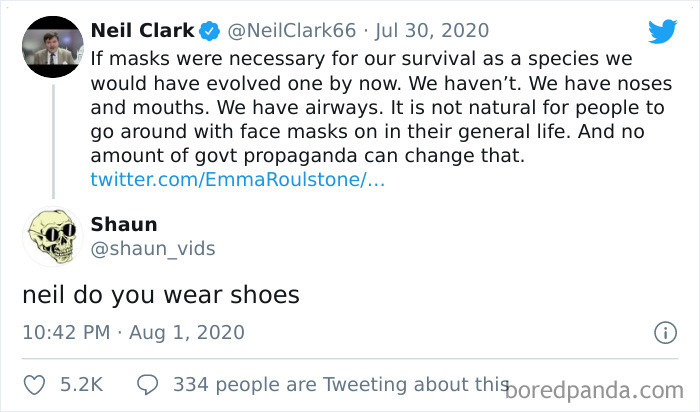Click Neil Clark's blue verified badge

[208, 31]
